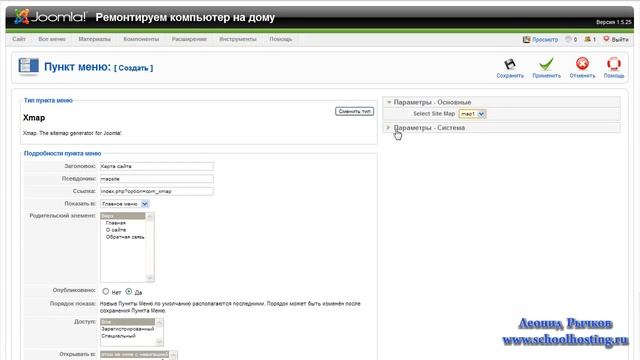The width and height of the screenshot is (640, 360).
Task: Click the Apply green checkmark icon
Action: pos(546,64)
